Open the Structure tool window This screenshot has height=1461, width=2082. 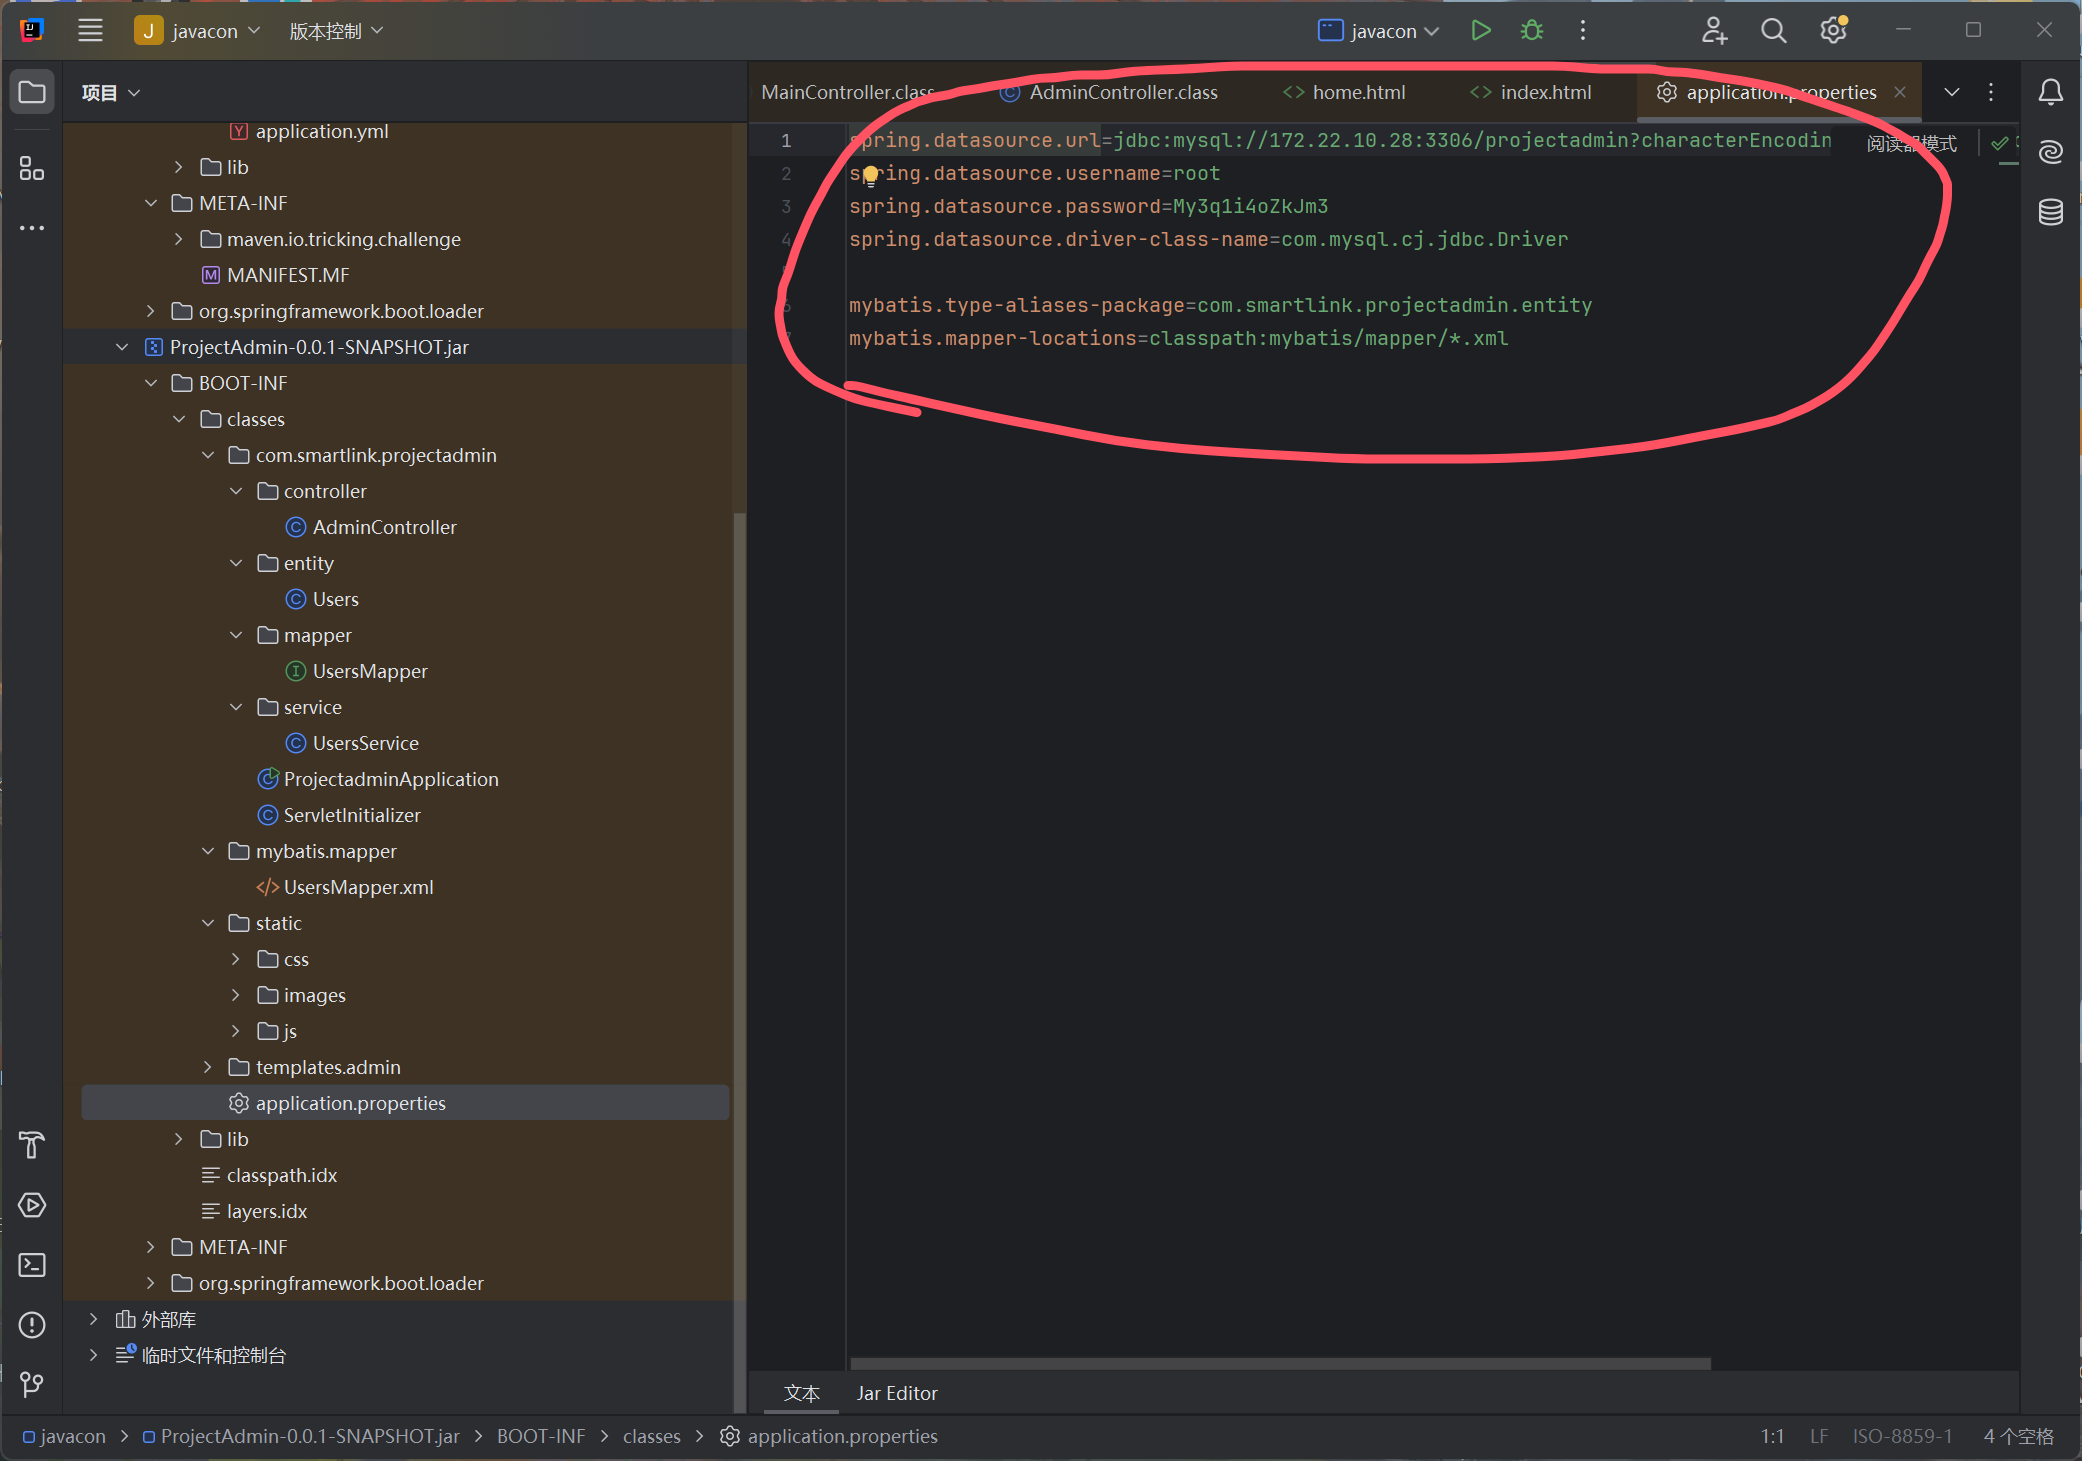click(x=32, y=169)
